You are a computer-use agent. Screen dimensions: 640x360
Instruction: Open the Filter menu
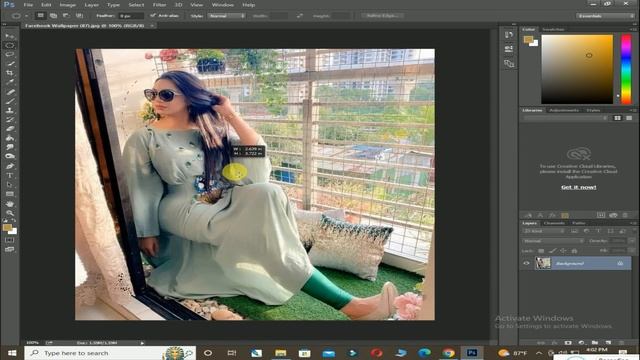click(x=159, y=5)
